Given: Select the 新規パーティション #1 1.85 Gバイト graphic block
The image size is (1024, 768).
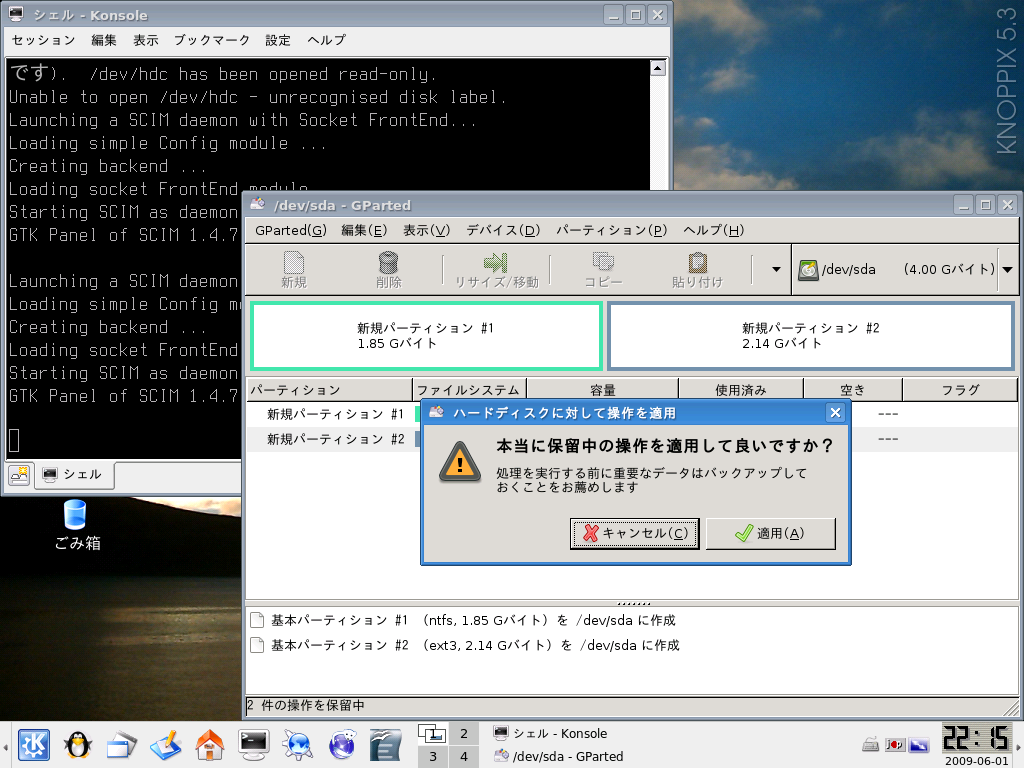Looking at the screenshot, I should pyautogui.click(x=426, y=336).
